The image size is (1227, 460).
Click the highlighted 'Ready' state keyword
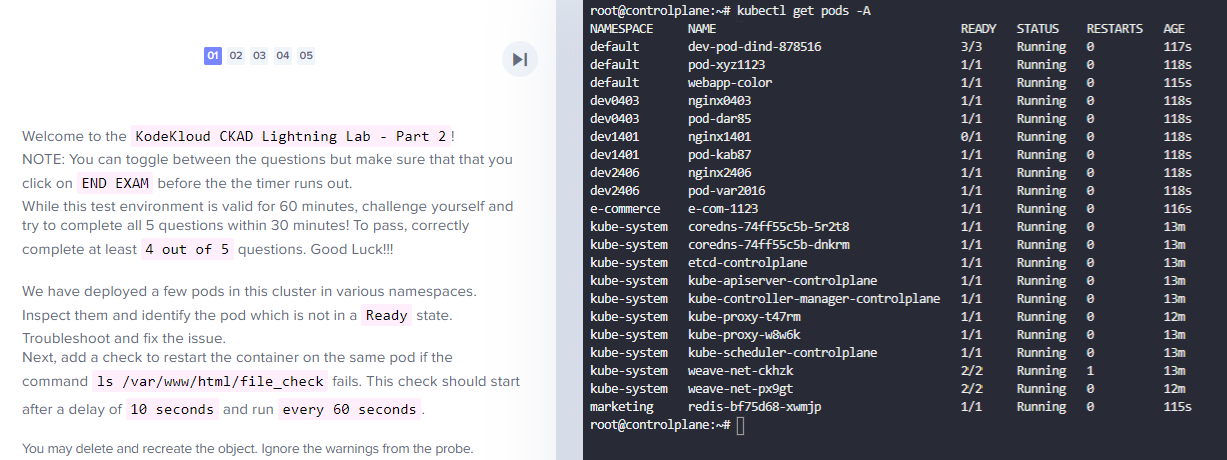[x=387, y=316]
